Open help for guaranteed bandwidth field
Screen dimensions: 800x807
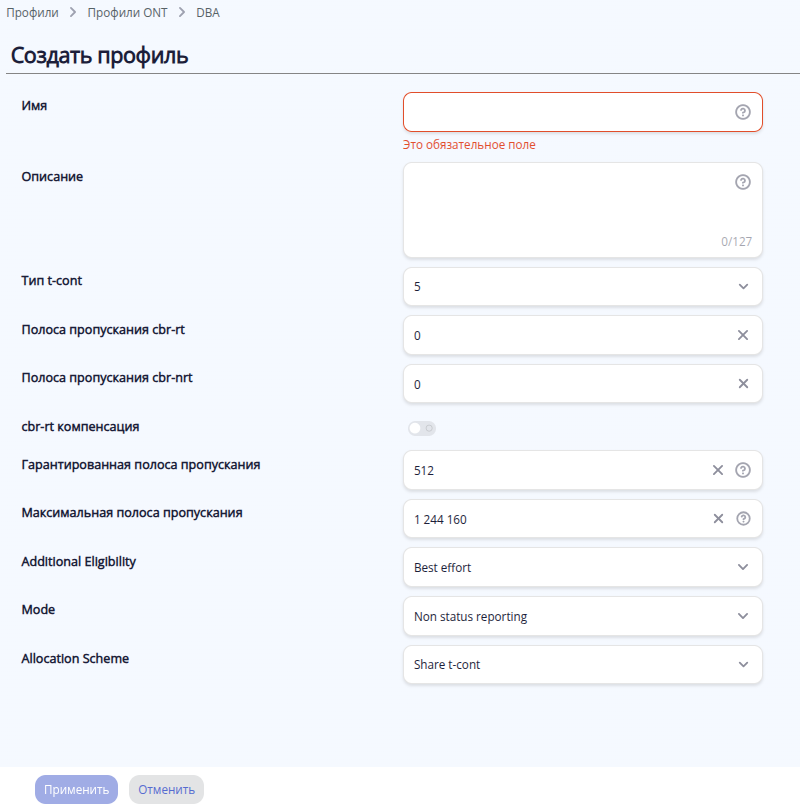(743, 470)
